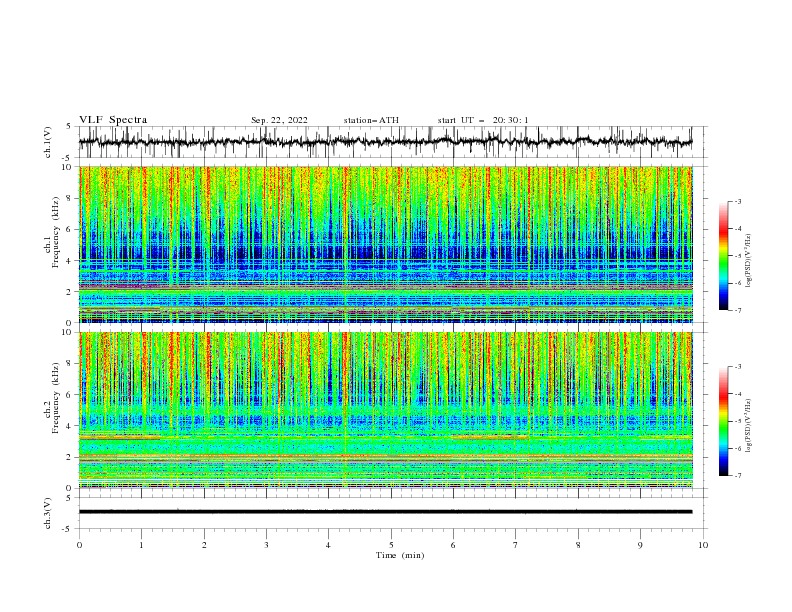Image resolution: width=792 pixels, height=612 pixels.
Task: Click the '4' kHz tick on ch.2 axis
Action: 71,426
